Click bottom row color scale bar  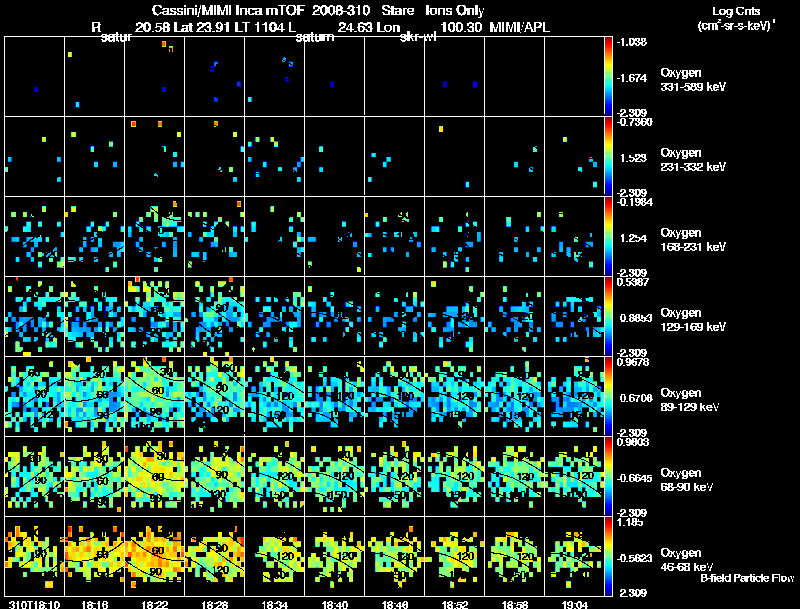[x=608, y=556]
